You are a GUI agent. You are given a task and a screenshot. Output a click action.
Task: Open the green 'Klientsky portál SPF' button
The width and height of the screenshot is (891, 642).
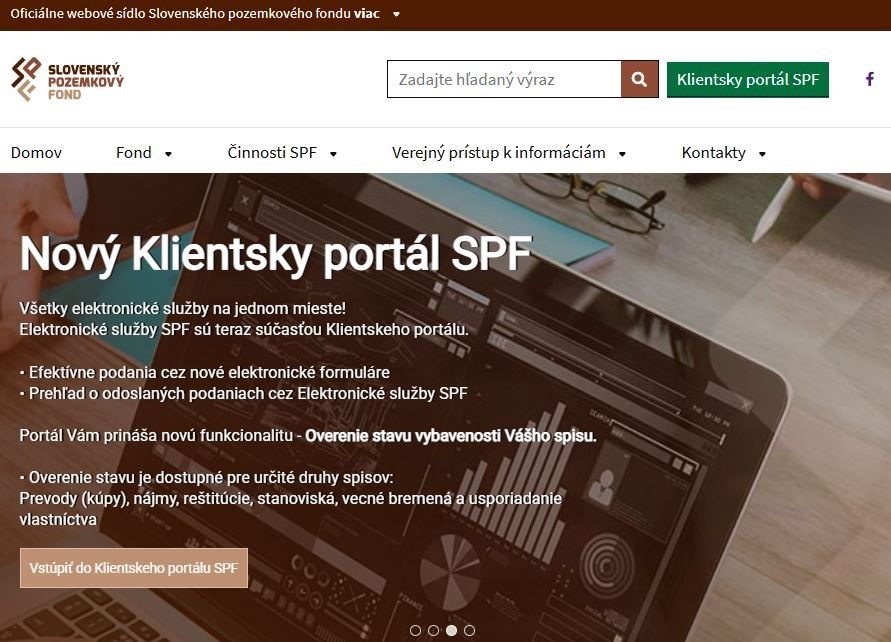(x=747, y=79)
